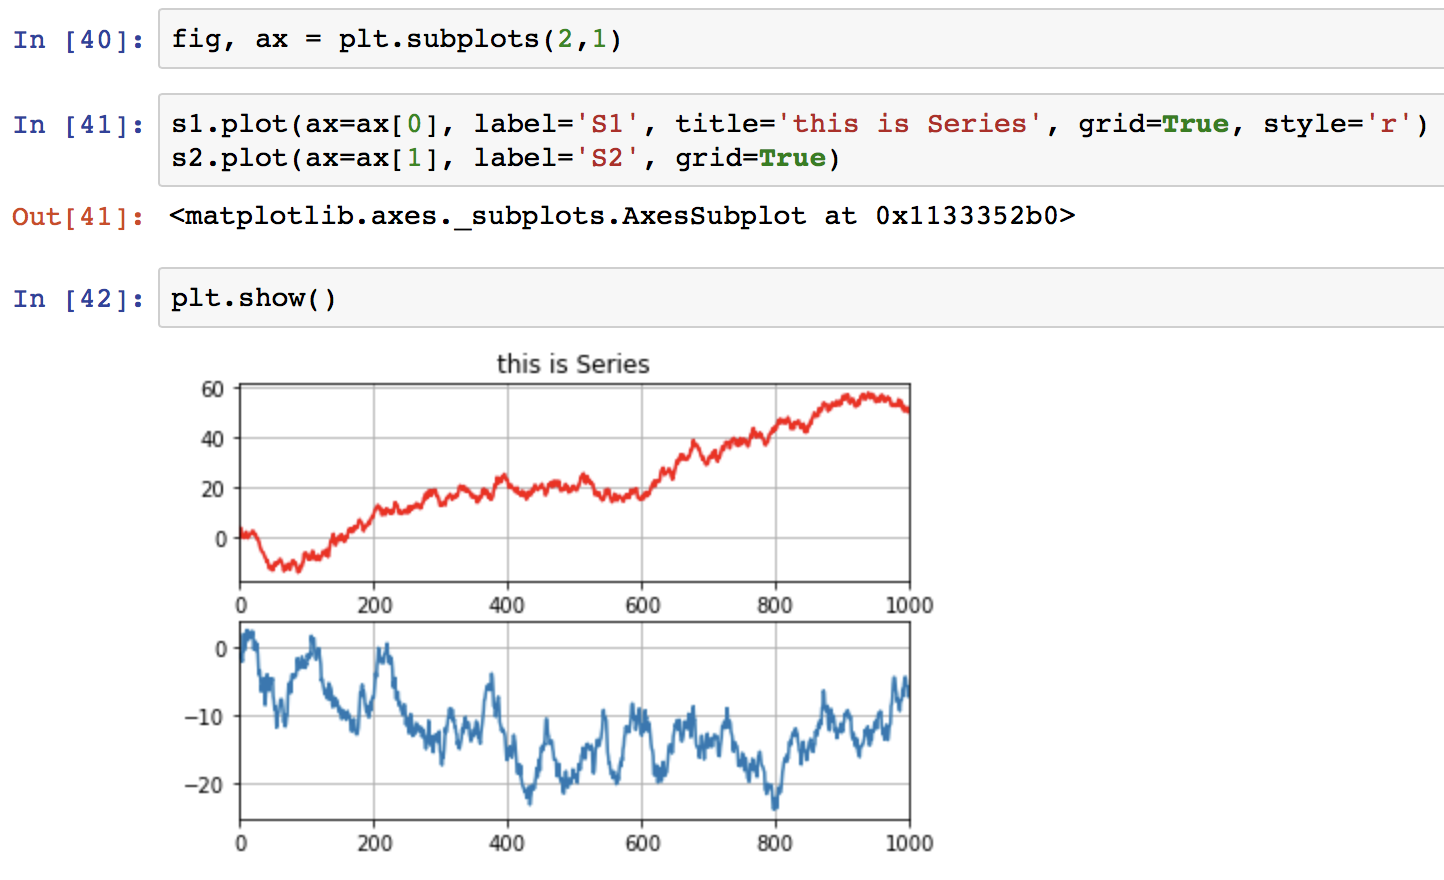Click the red S1 series plot
This screenshot has height=880, width=1444.
click(x=575, y=483)
